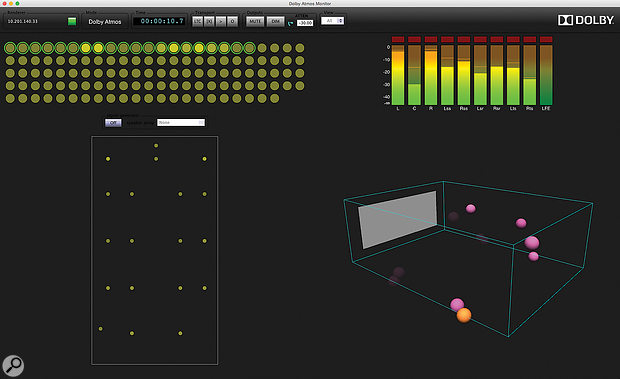Clear the Lss channel clip indicator

(447, 39)
